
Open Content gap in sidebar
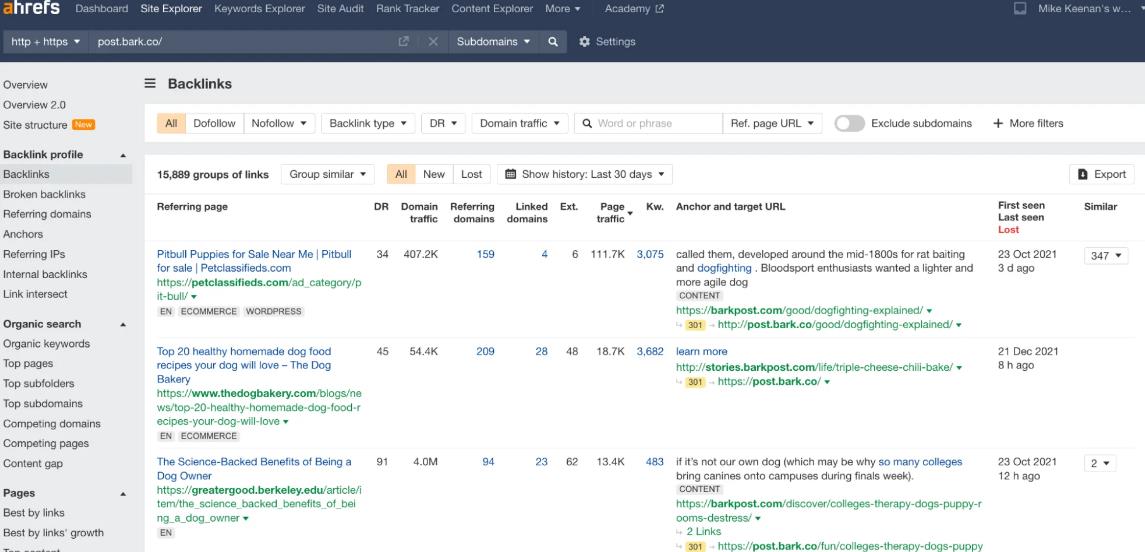point(33,464)
